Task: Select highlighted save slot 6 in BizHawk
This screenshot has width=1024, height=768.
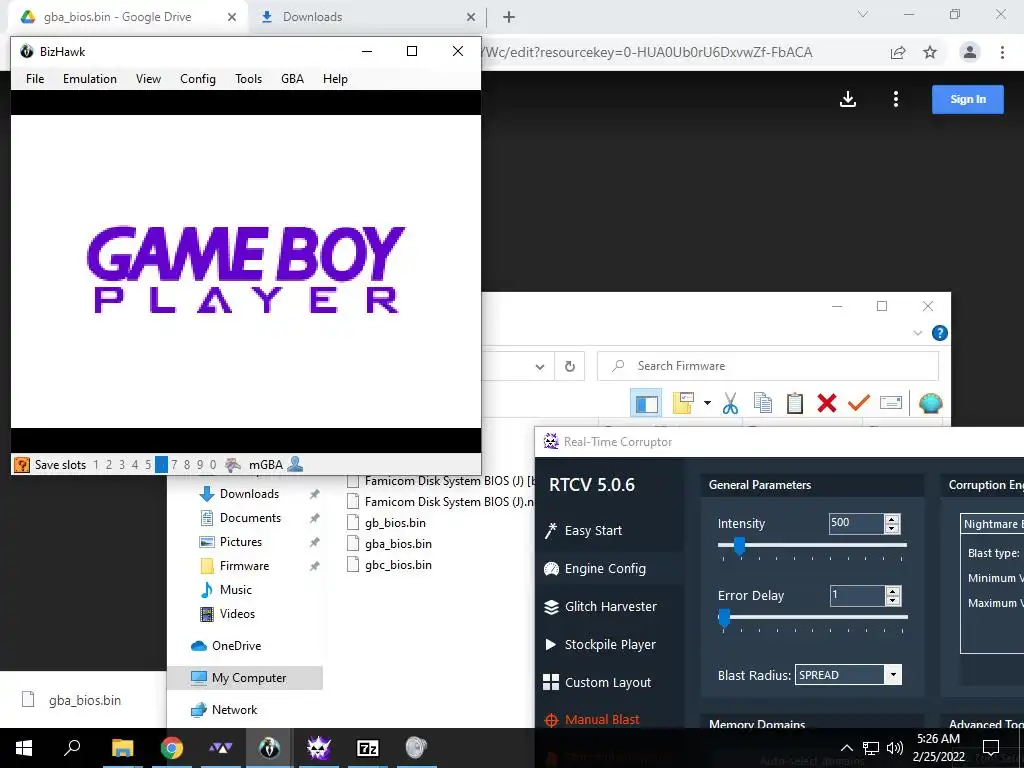Action: (161, 465)
